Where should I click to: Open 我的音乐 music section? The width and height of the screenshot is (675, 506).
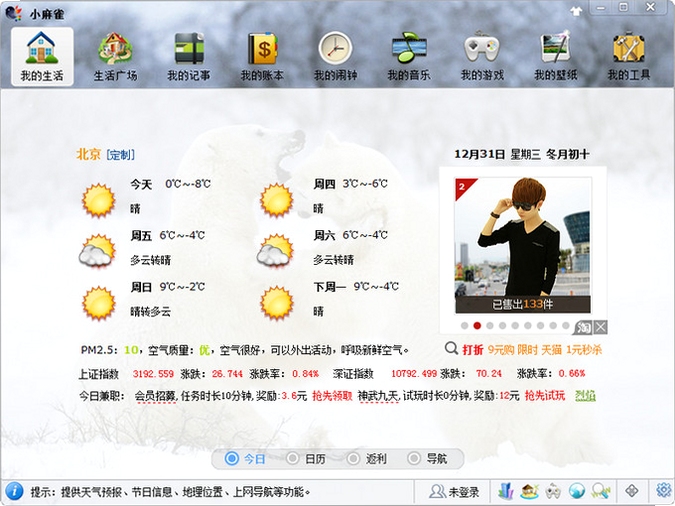[x=409, y=56]
